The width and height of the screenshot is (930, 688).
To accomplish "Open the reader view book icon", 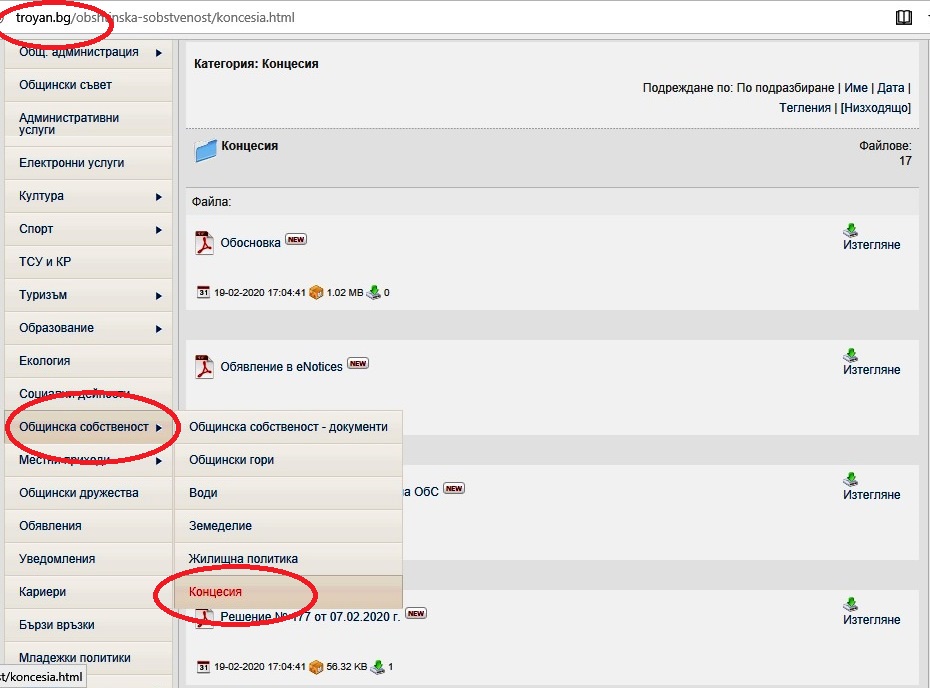I will click(x=903, y=18).
